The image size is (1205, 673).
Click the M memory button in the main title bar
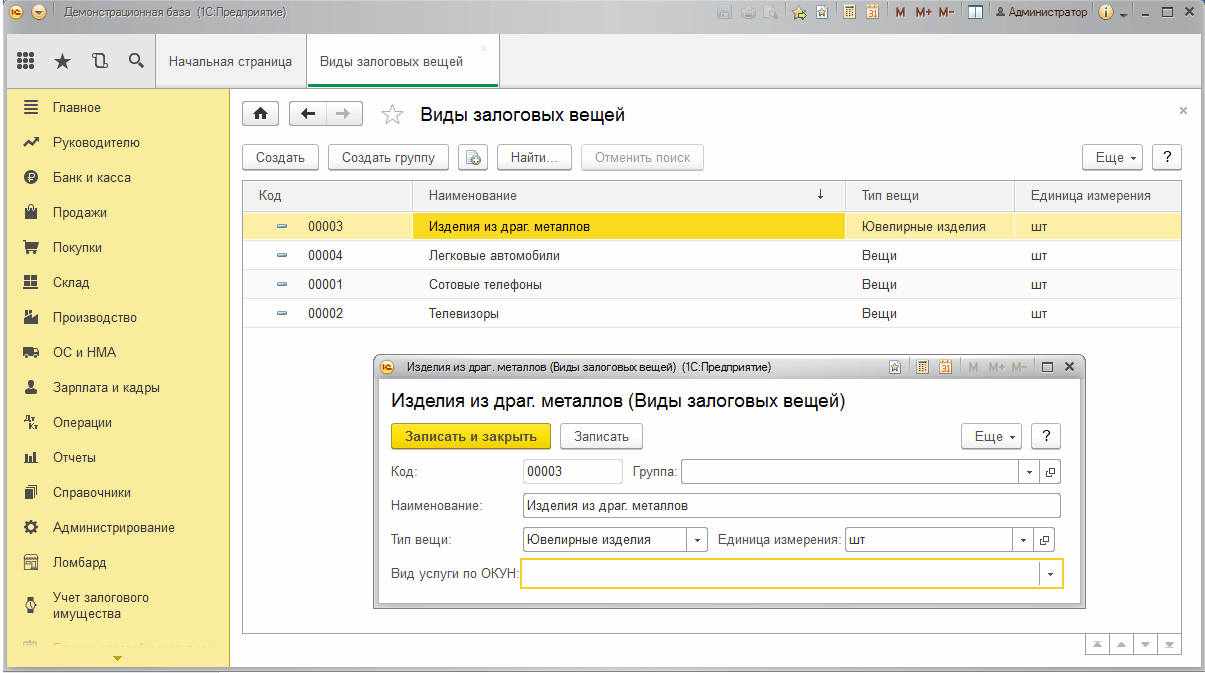pyautogui.click(x=900, y=12)
